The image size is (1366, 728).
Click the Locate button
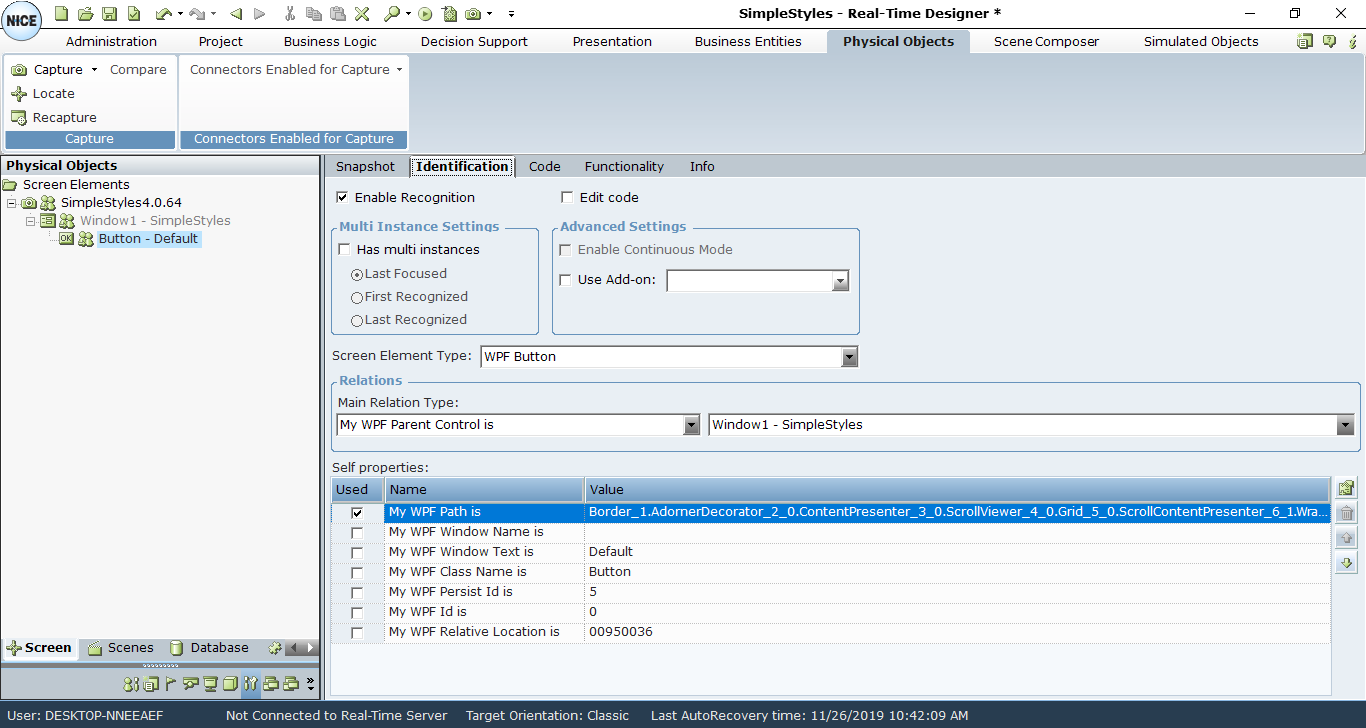pyautogui.click(x=43, y=93)
